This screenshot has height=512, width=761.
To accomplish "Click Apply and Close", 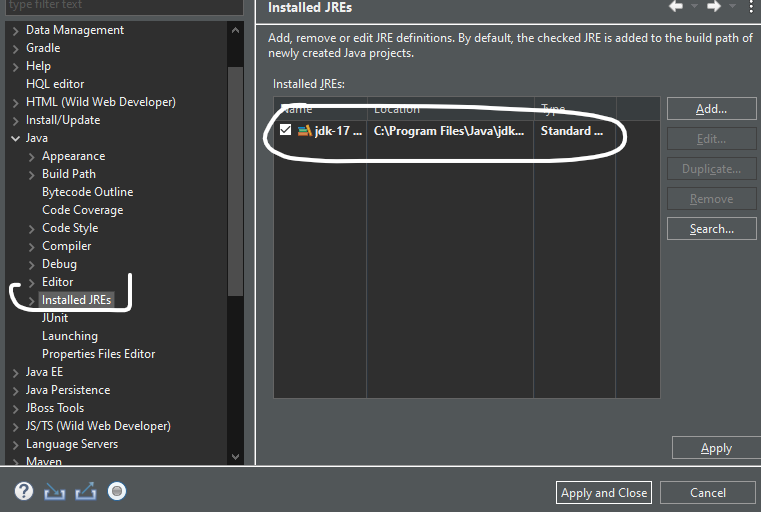I will [604, 492].
